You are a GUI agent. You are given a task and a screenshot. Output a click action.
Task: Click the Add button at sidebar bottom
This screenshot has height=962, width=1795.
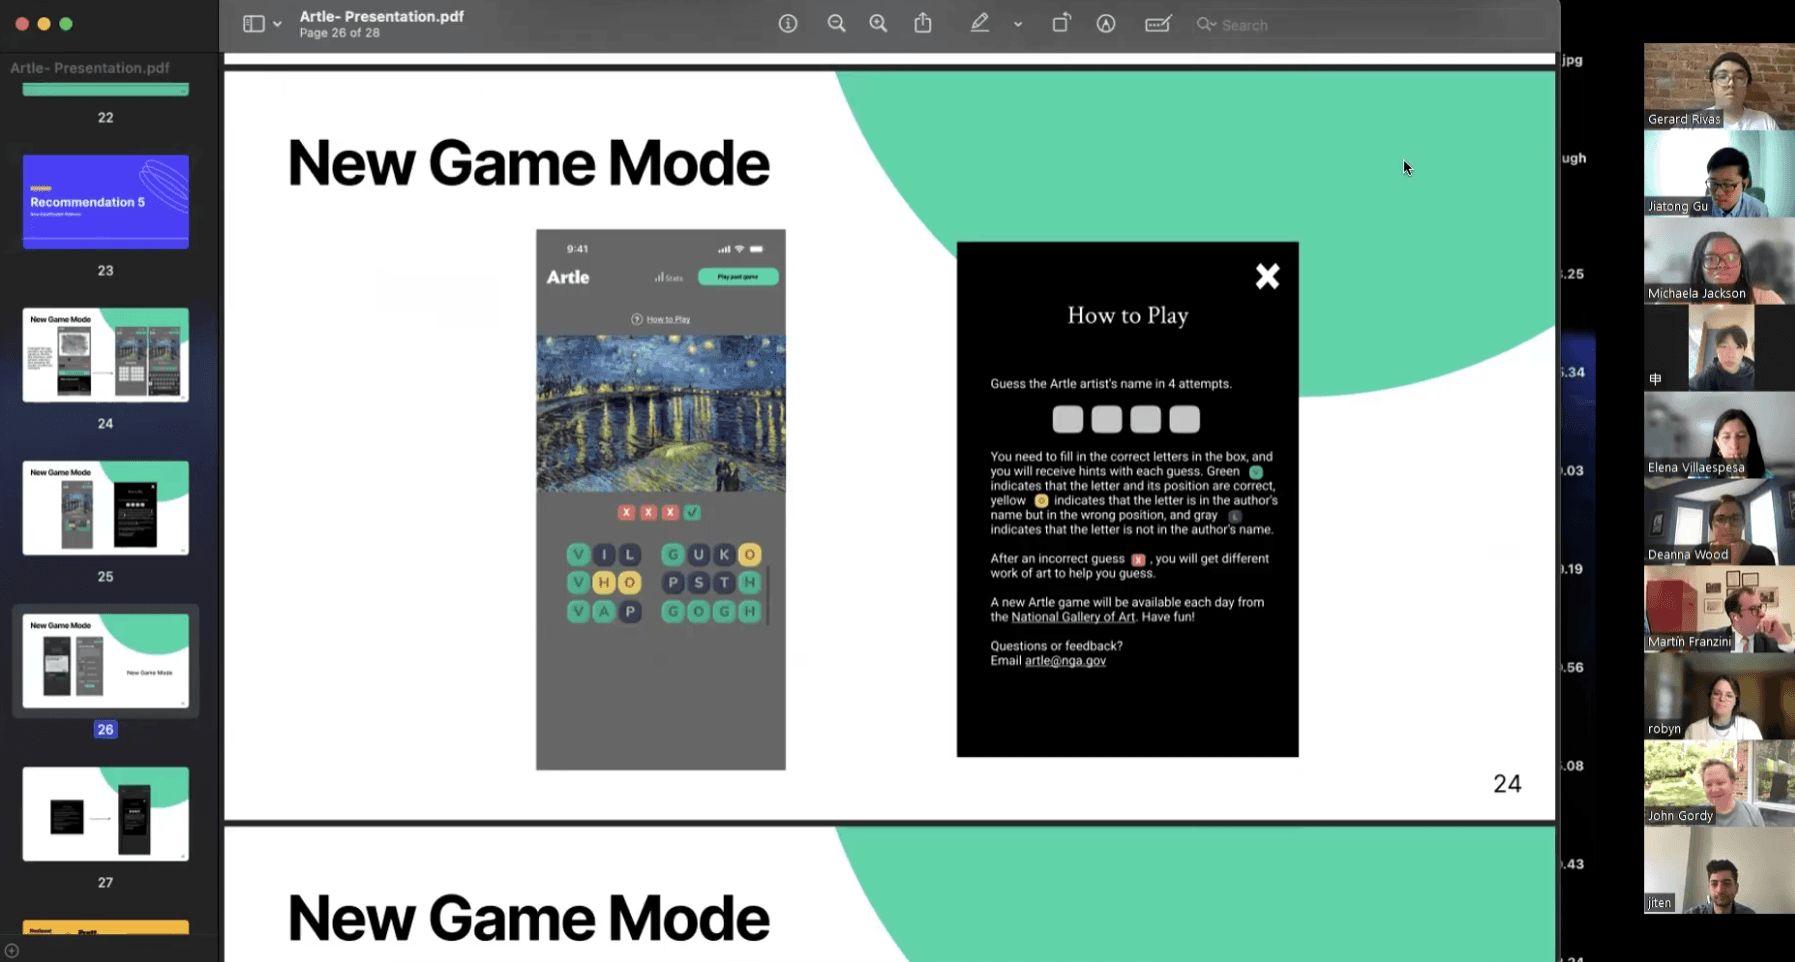(12, 951)
